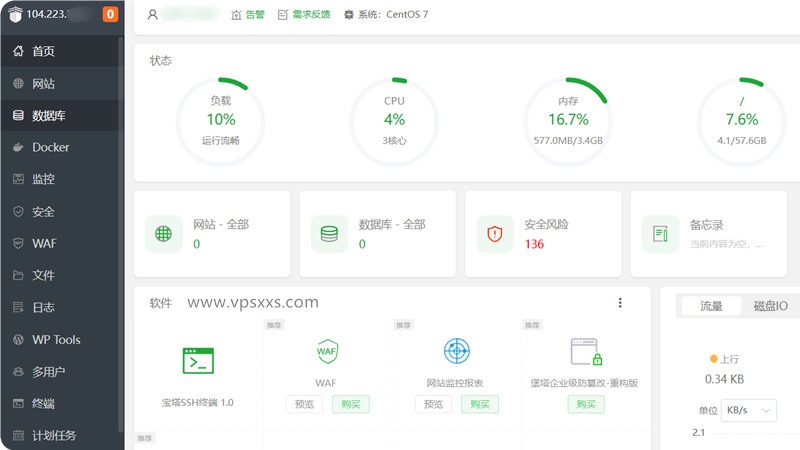Click the 告警 link in top bar

255,15
